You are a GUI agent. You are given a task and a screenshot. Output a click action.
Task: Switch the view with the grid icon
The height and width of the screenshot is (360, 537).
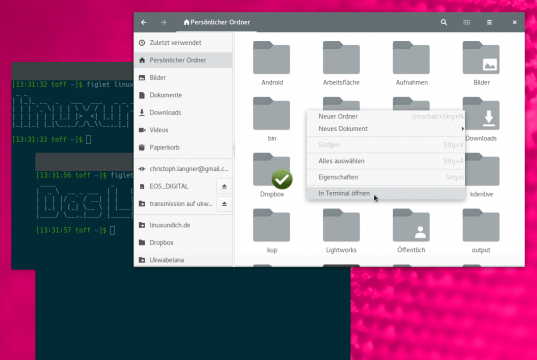click(x=466, y=22)
